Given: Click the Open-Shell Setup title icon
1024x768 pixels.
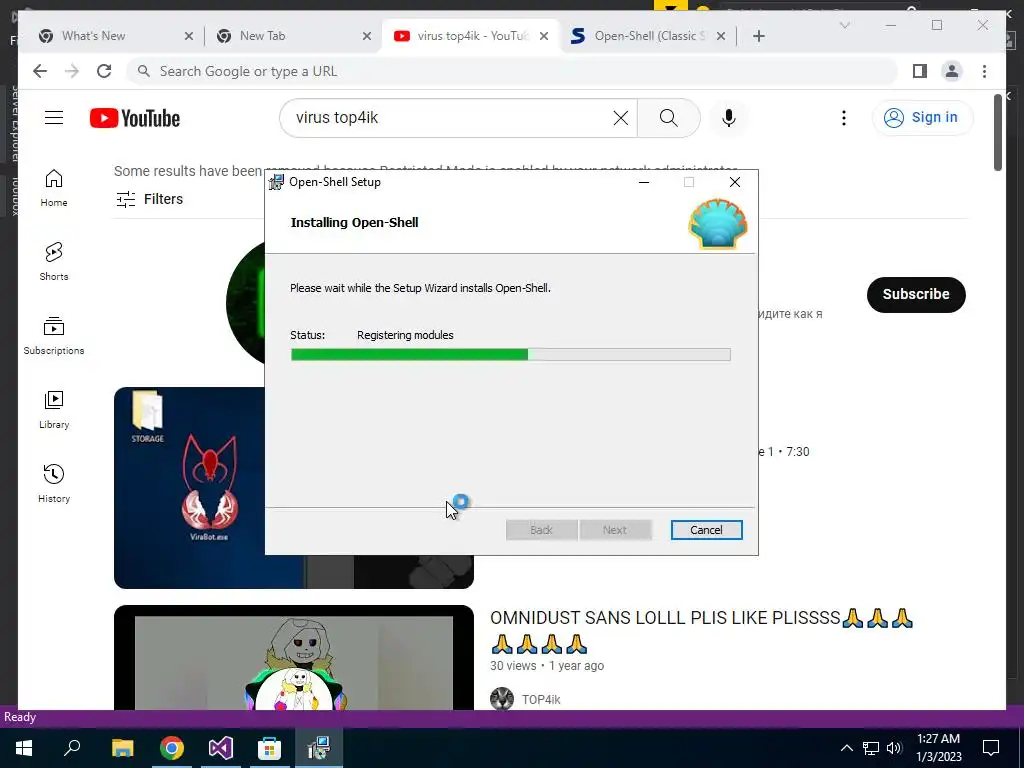Looking at the screenshot, I should [276, 182].
